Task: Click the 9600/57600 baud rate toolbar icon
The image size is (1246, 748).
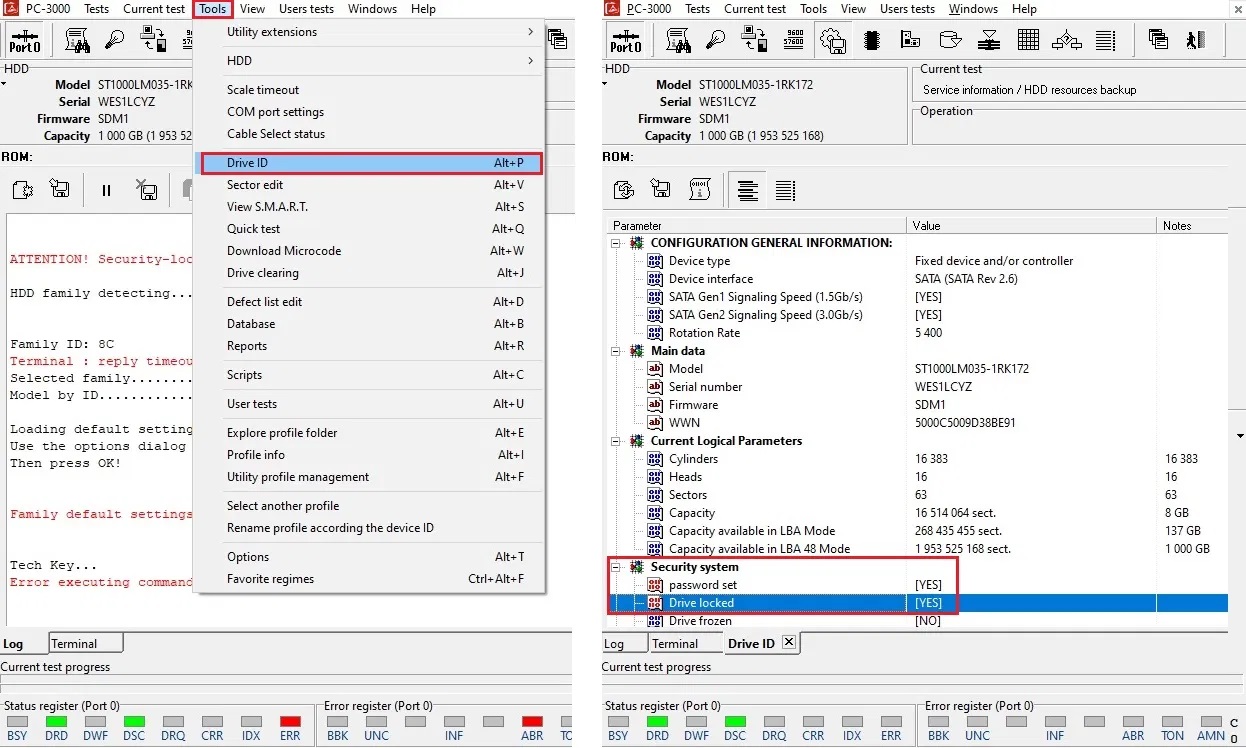Action: tap(794, 40)
